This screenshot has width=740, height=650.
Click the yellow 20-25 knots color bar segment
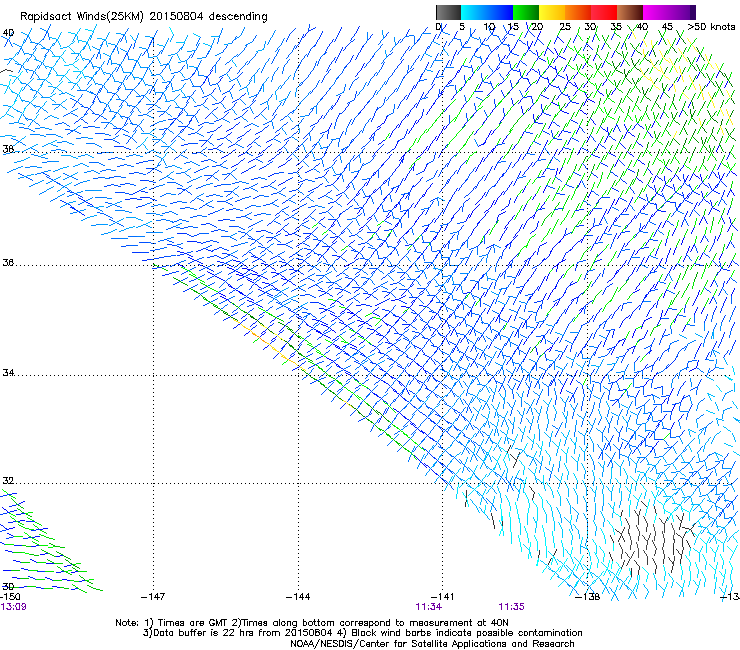pyautogui.click(x=552, y=12)
